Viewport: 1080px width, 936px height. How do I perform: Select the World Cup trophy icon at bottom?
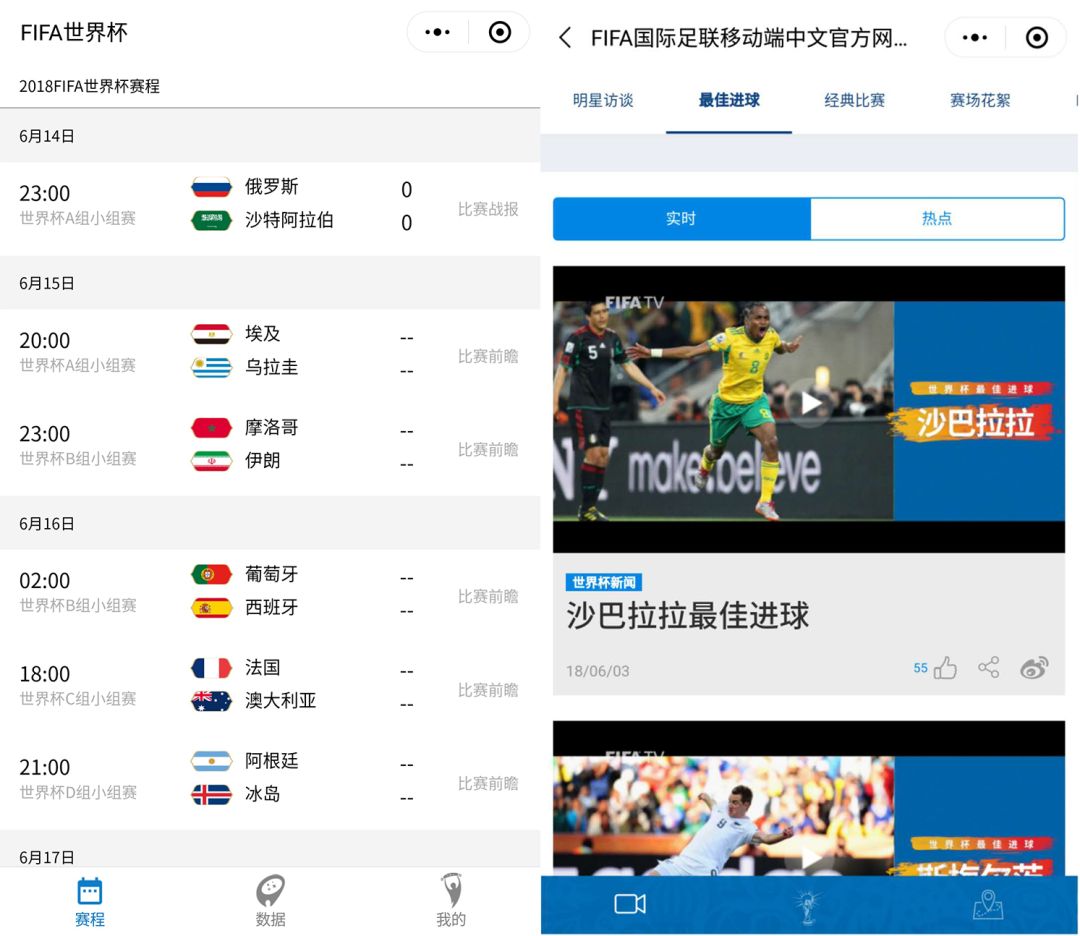click(x=807, y=903)
